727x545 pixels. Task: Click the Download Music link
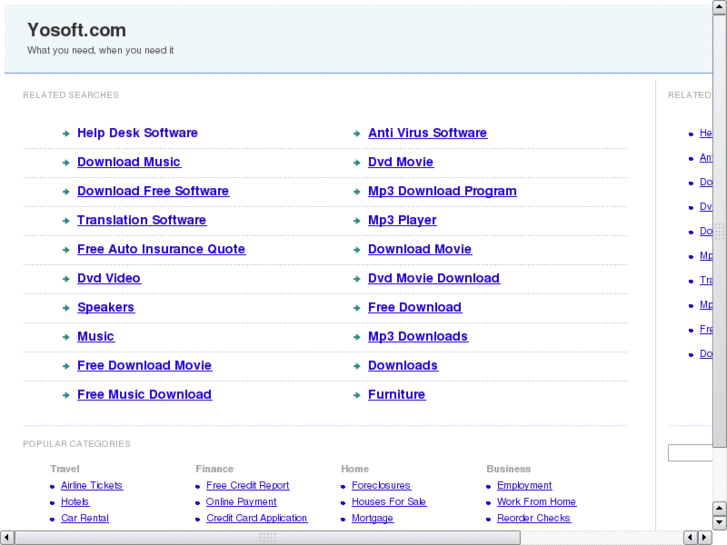(129, 162)
